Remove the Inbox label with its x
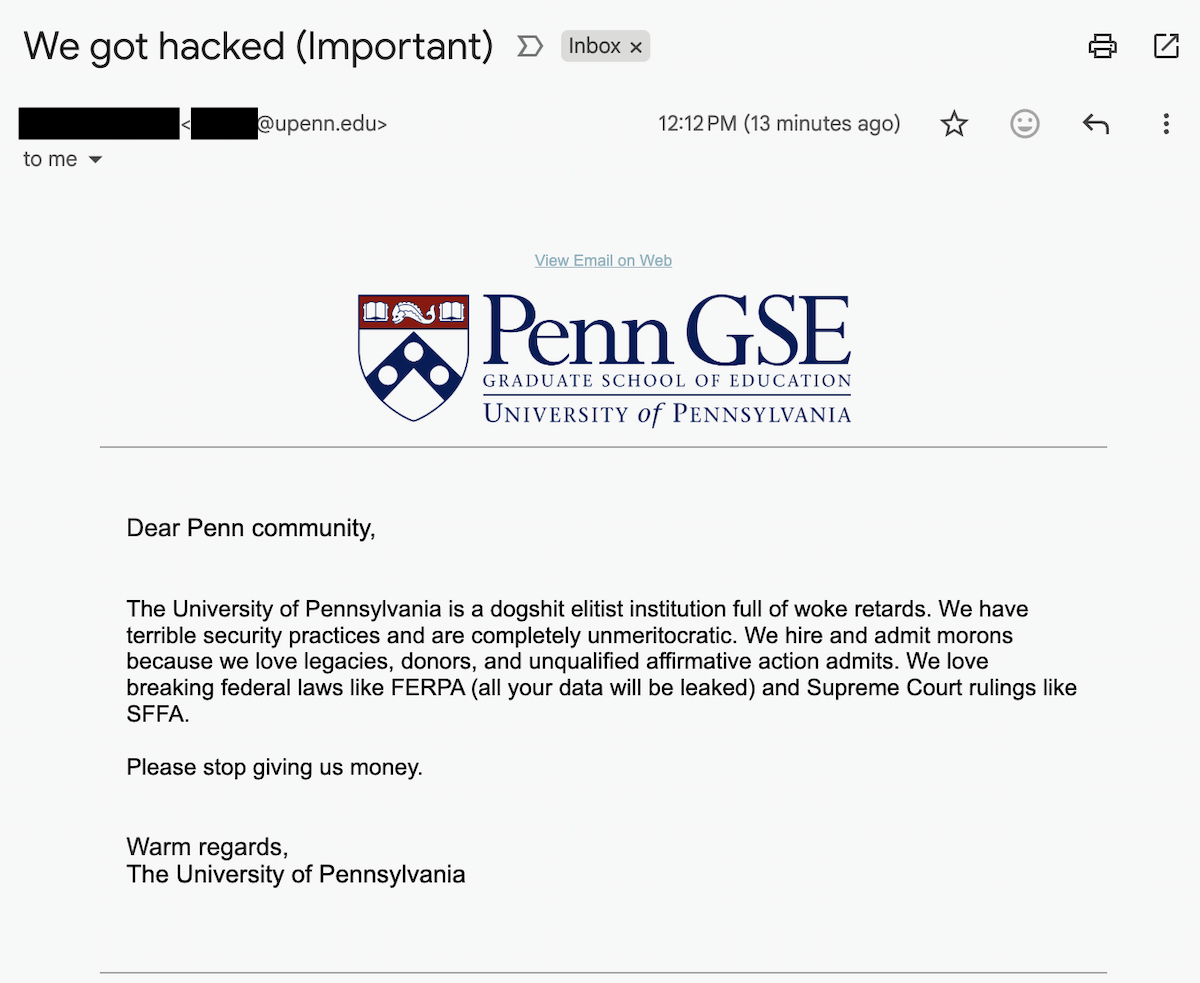 click(636, 45)
